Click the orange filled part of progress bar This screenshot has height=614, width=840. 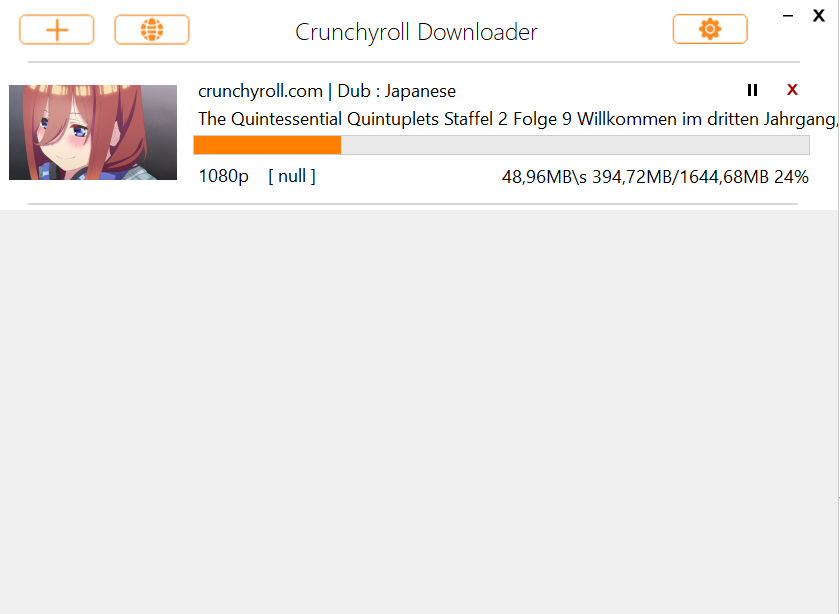(x=267, y=145)
